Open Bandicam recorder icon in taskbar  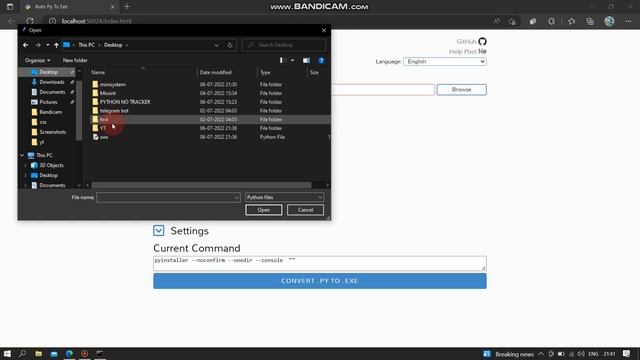pos(84,353)
